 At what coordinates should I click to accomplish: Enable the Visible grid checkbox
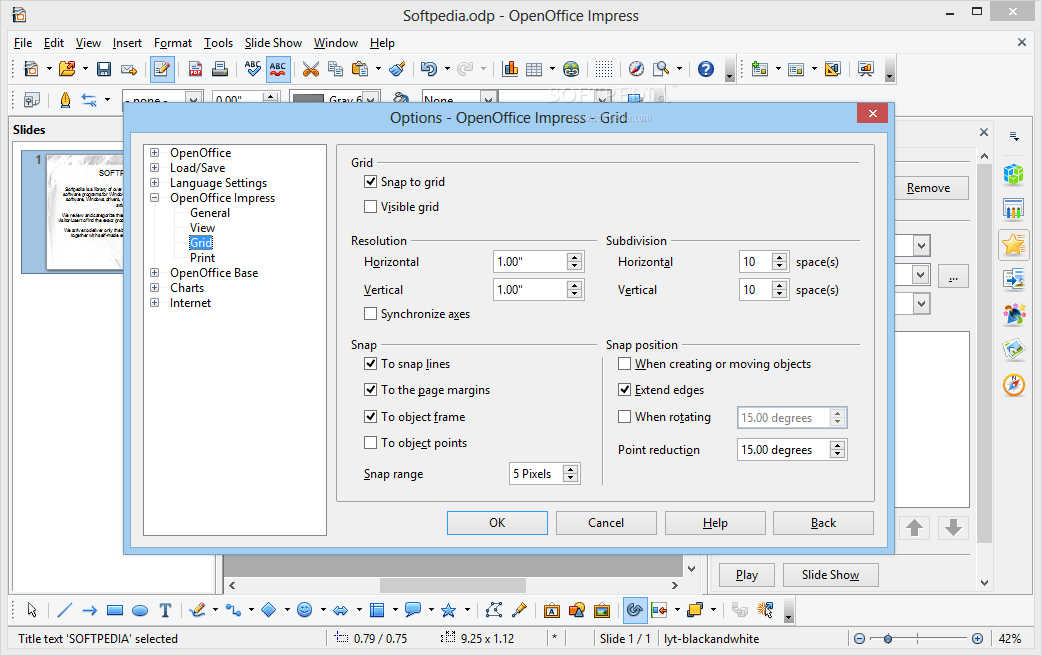[371, 207]
